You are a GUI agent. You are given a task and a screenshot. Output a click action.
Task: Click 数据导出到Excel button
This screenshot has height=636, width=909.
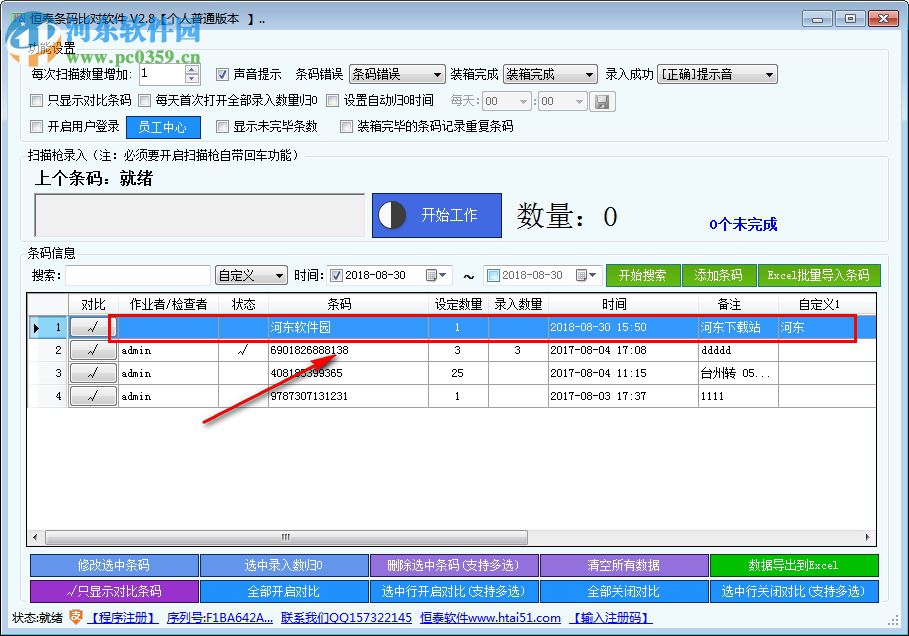[794, 565]
